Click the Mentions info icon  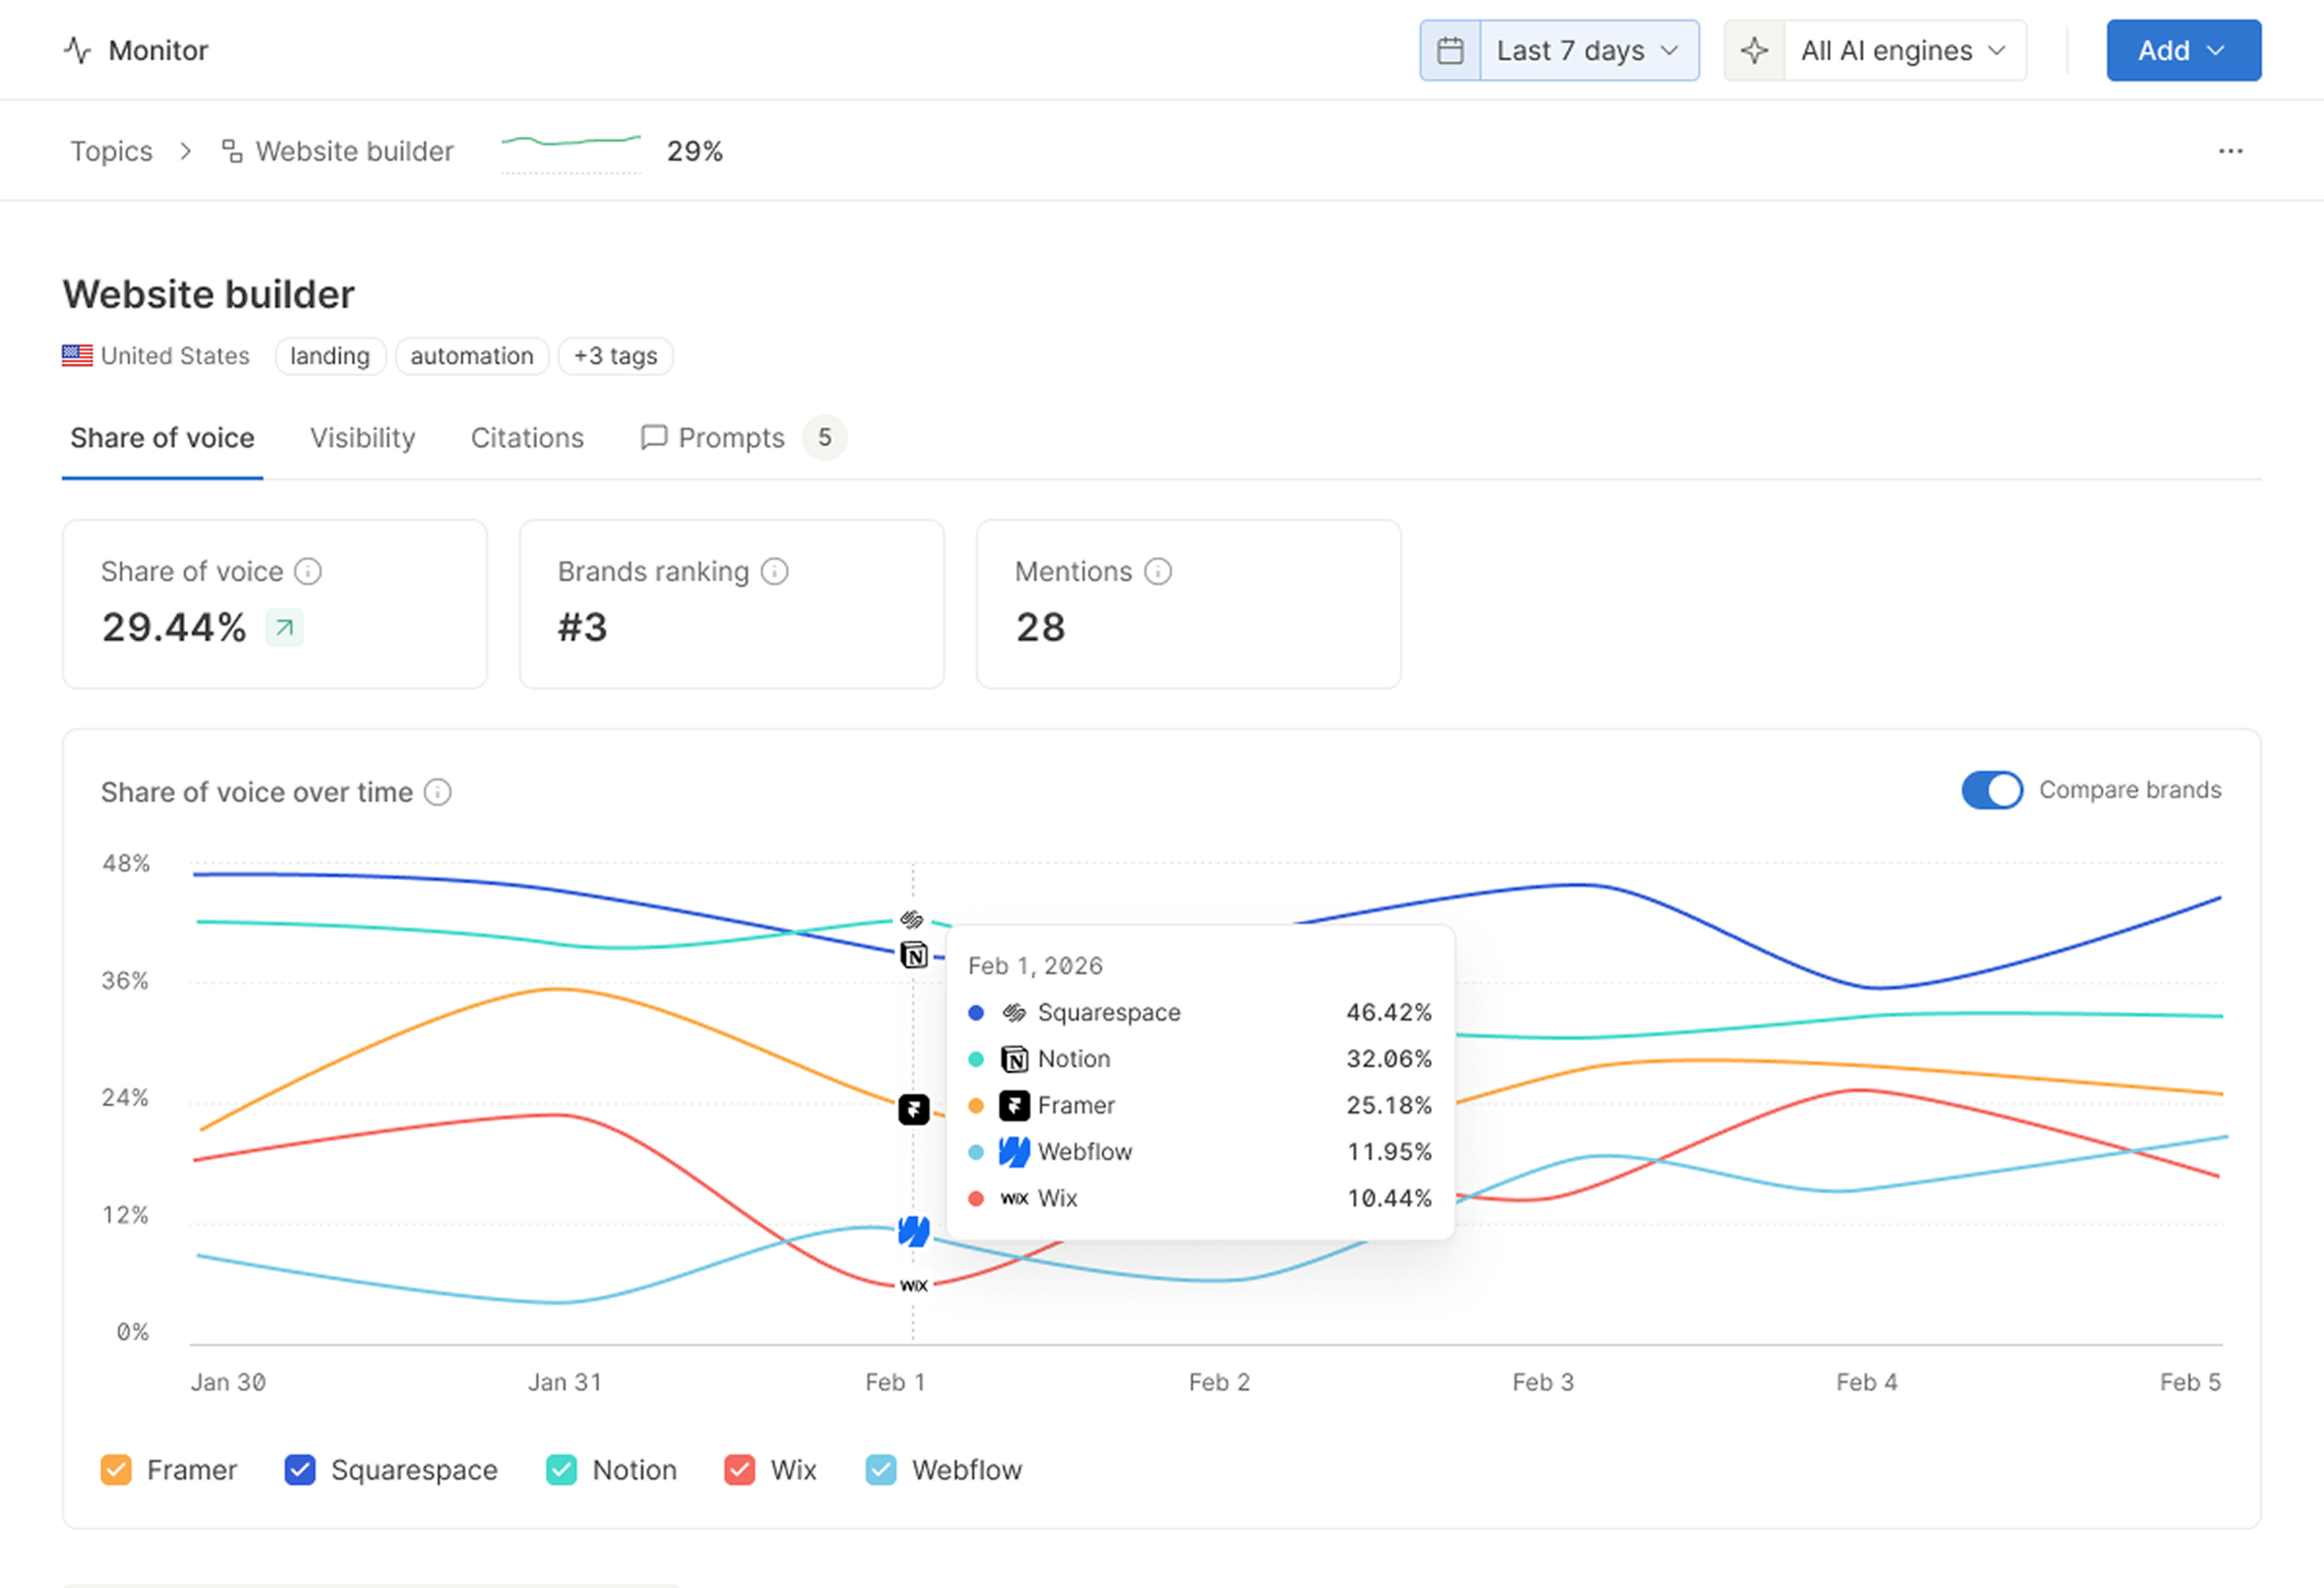pyautogui.click(x=1158, y=571)
